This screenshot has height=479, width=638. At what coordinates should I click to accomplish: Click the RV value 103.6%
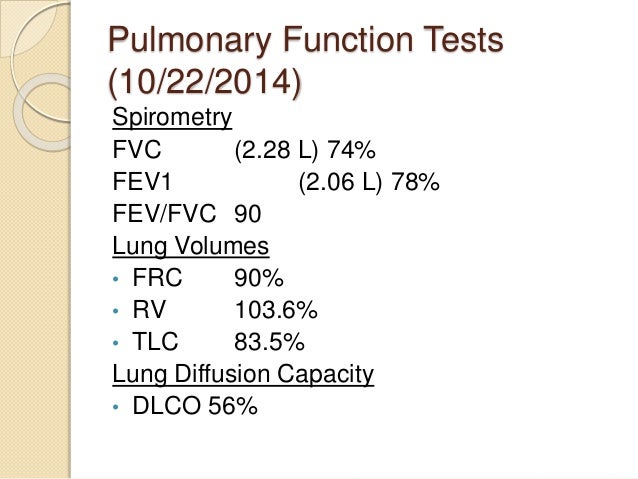[276, 310]
